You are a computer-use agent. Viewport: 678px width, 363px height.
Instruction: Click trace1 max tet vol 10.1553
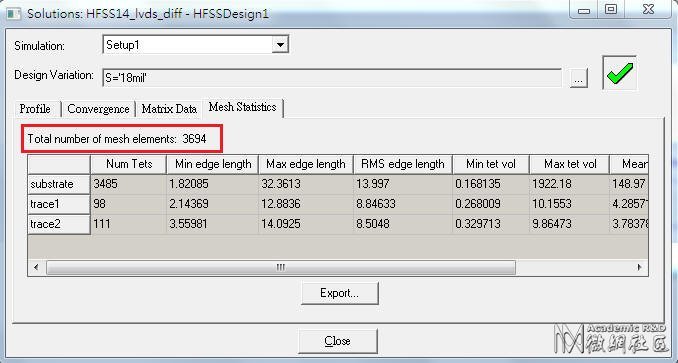click(570, 204)
